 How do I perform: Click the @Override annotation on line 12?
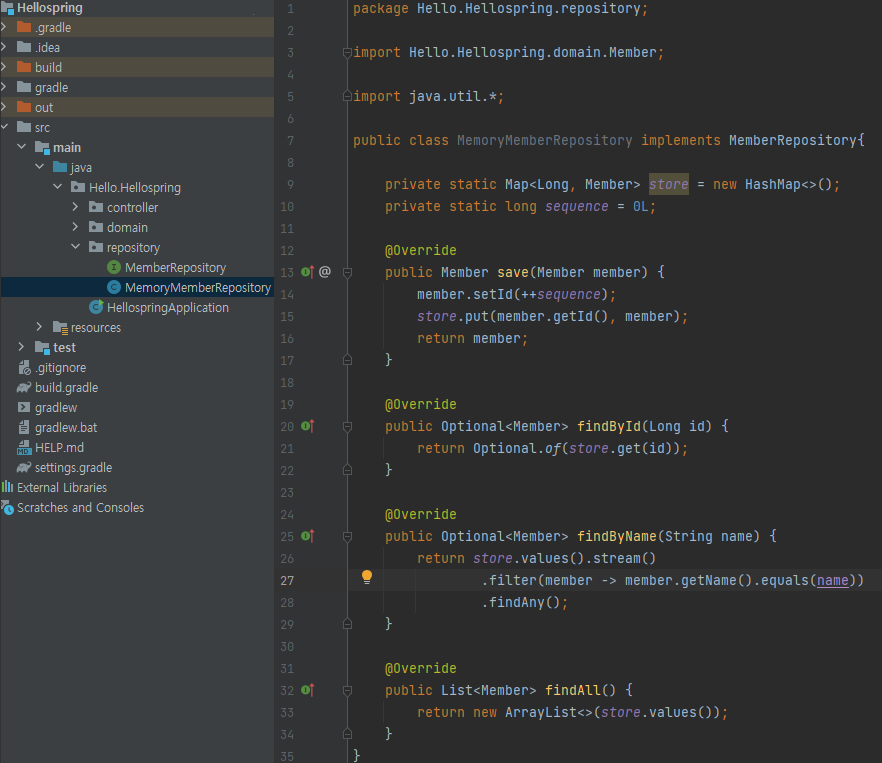tap(421, 250)
